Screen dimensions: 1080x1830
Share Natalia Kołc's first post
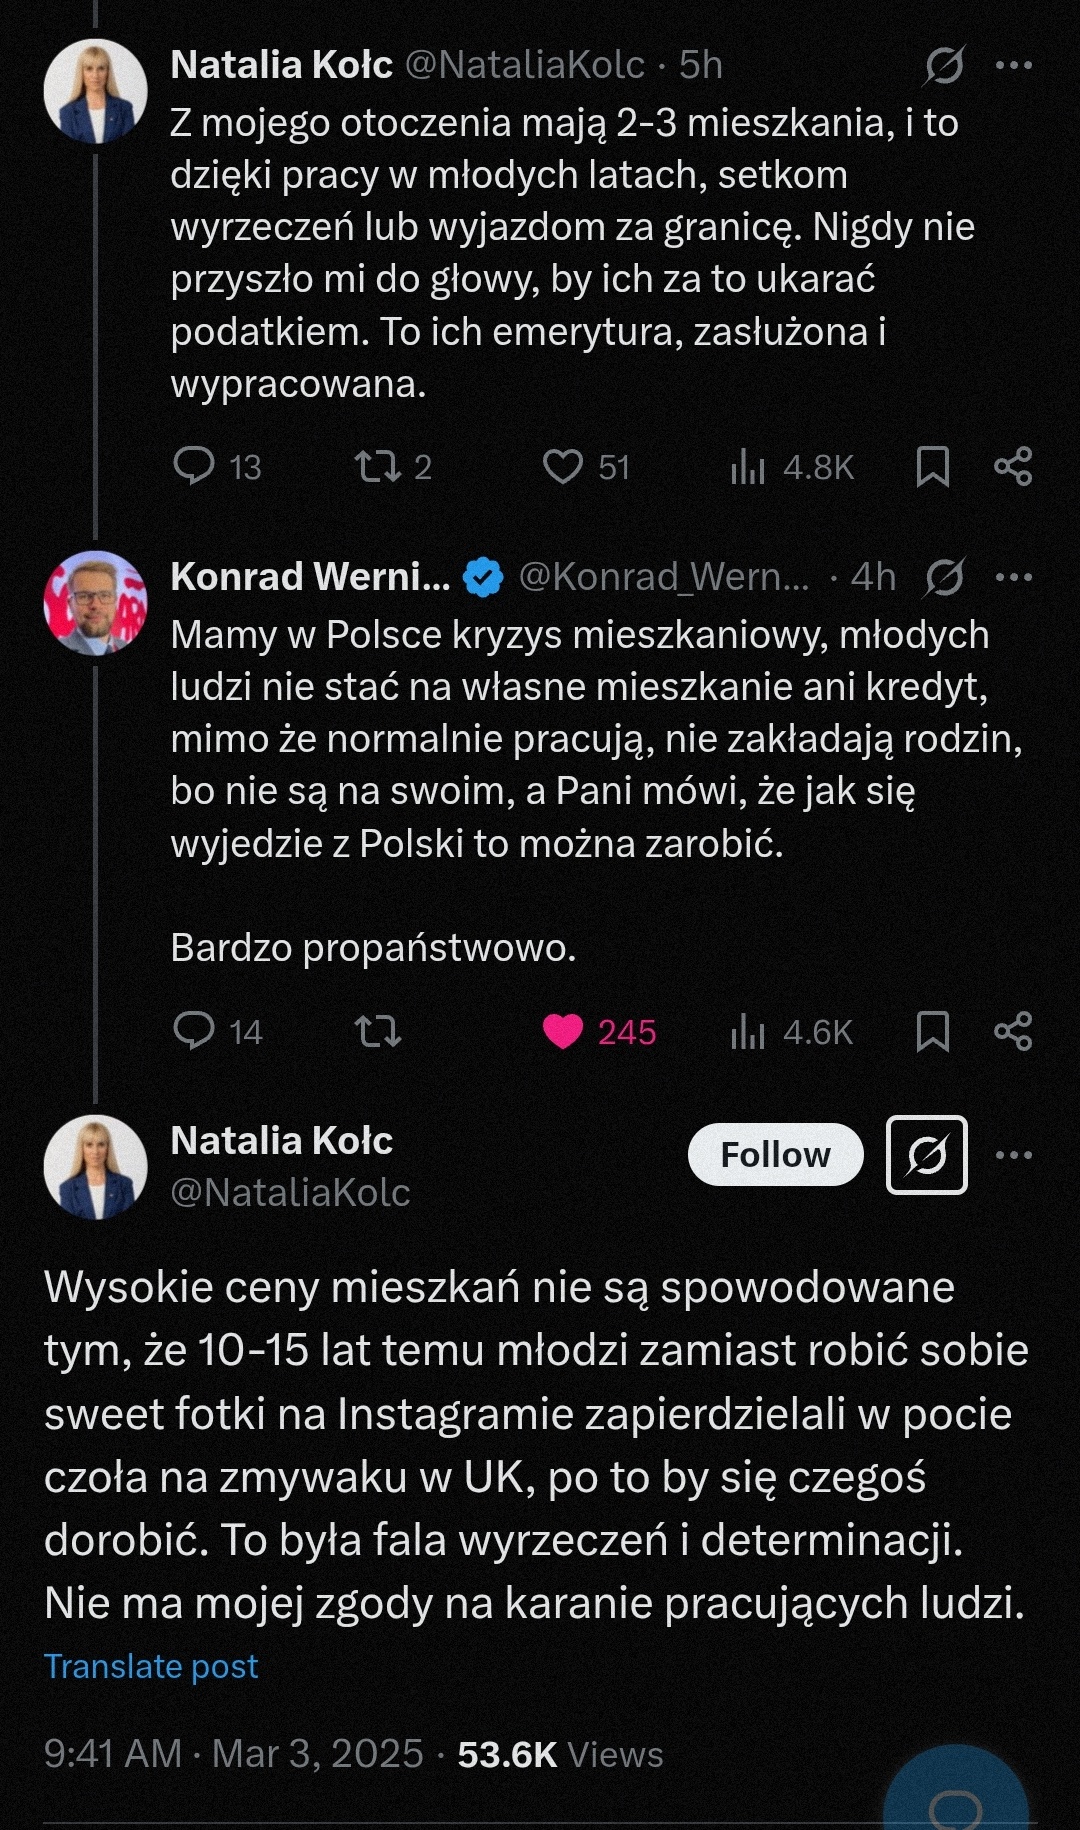pos(1013,466)
